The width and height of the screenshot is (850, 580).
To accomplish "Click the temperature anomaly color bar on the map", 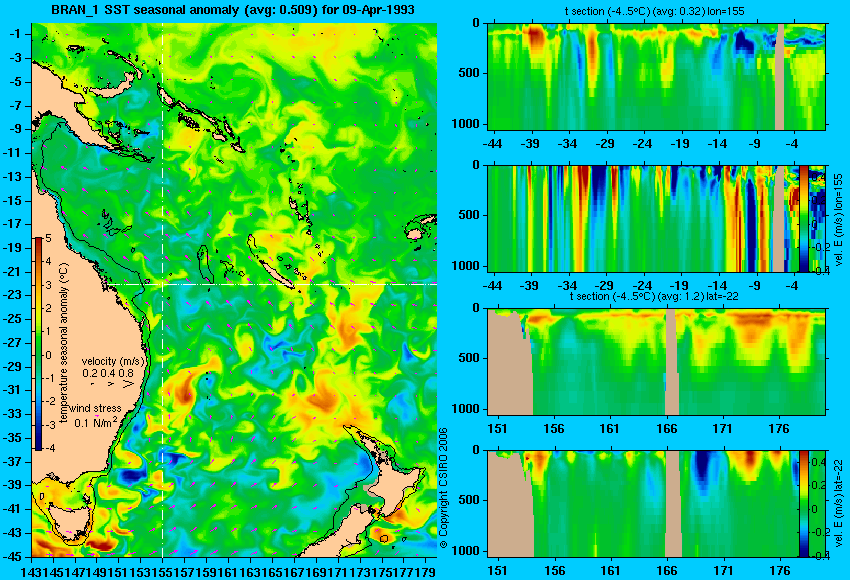I will click(x=39, y=344).
